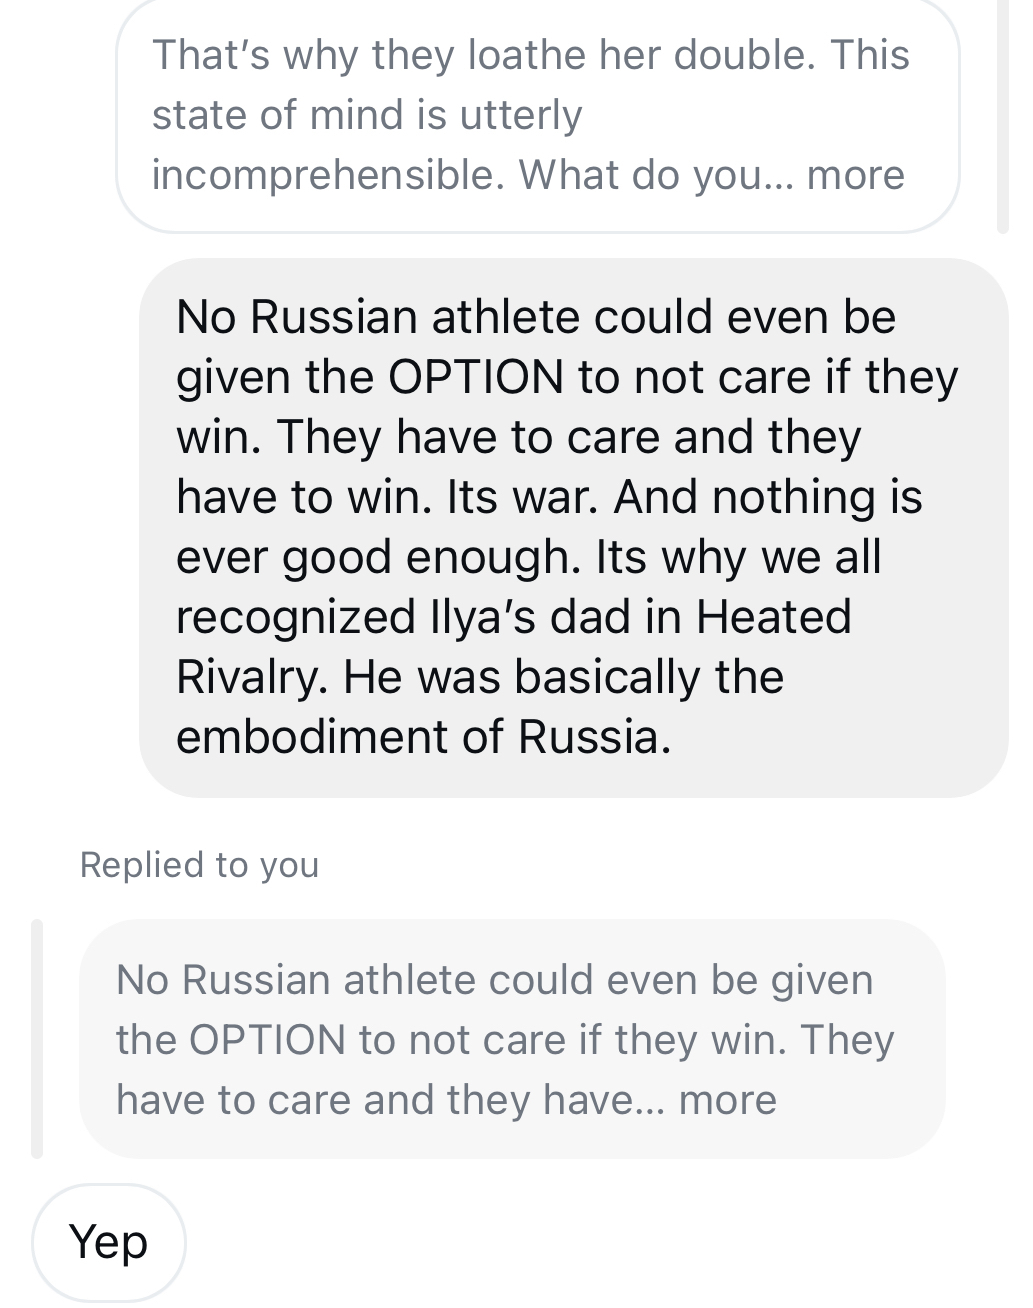This screenshot has height=1308, width=1033.
Task: Open the quoted reply preview below "Replied to you"
Action: pyautogui.click(x=511, y=1039)
